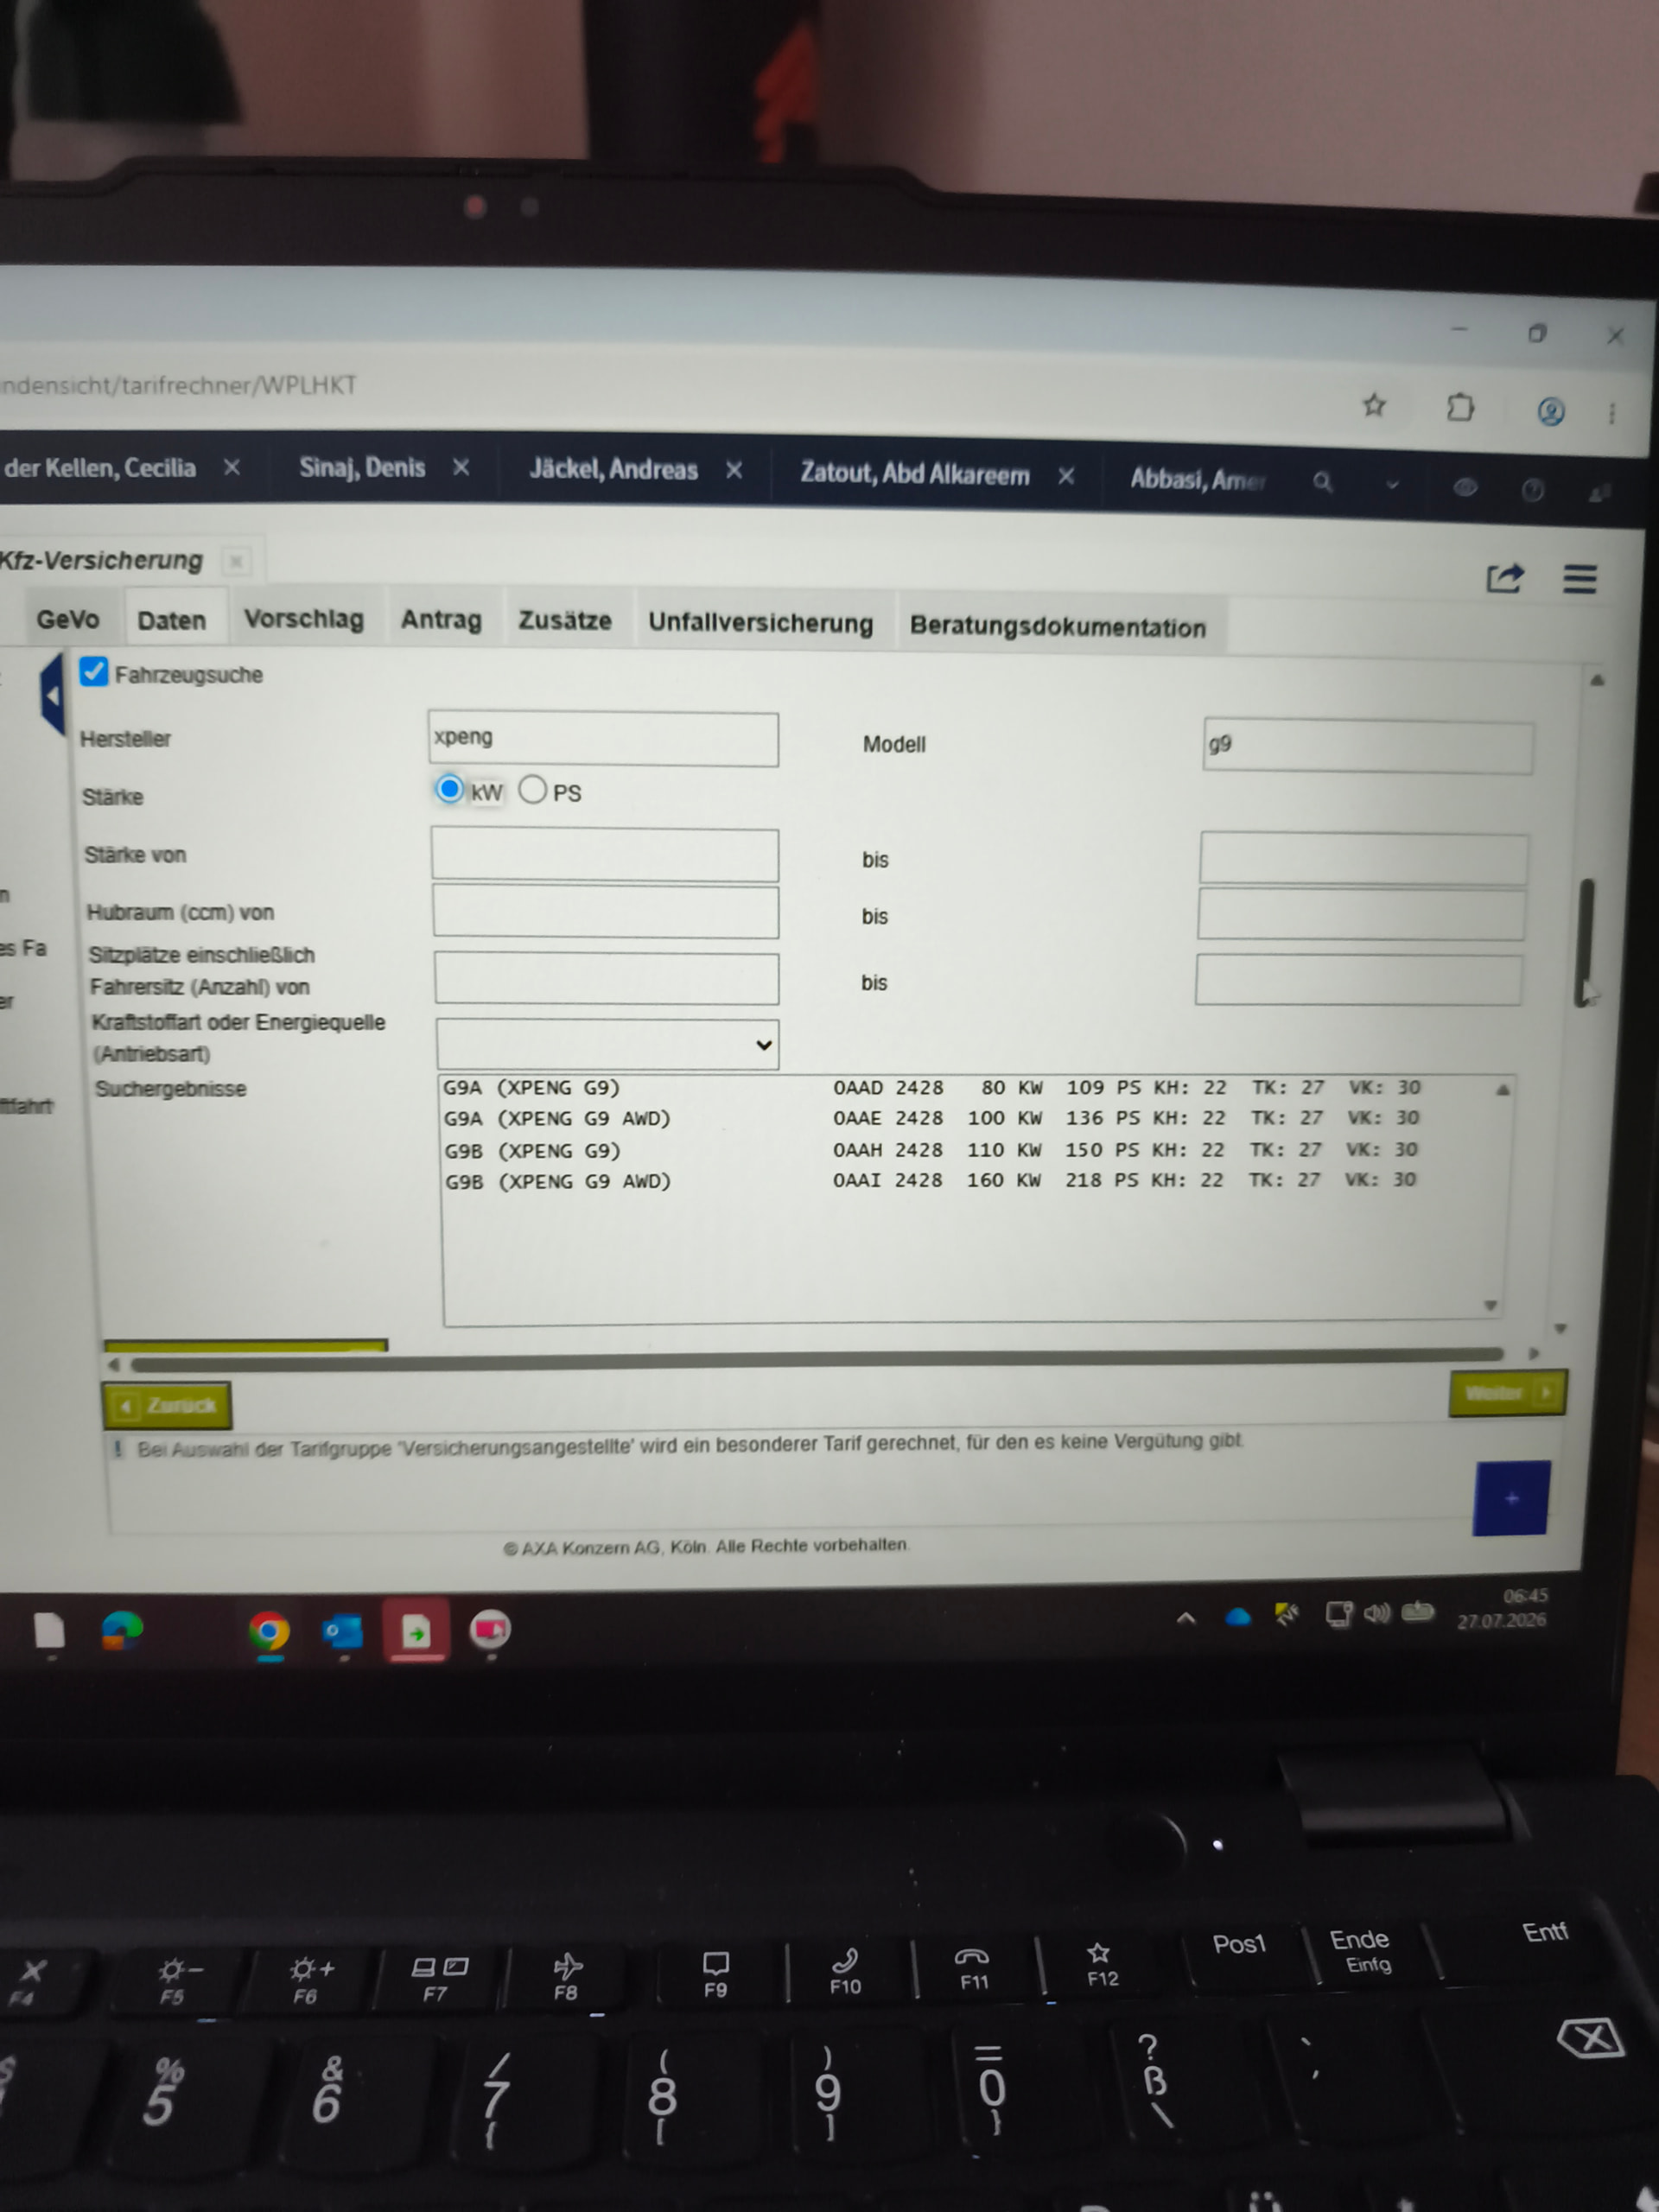This screenshot has height=2212, width=1659.
Task: Open Google Chrome from the taskbar
Action: click(x=269, y=1632)
